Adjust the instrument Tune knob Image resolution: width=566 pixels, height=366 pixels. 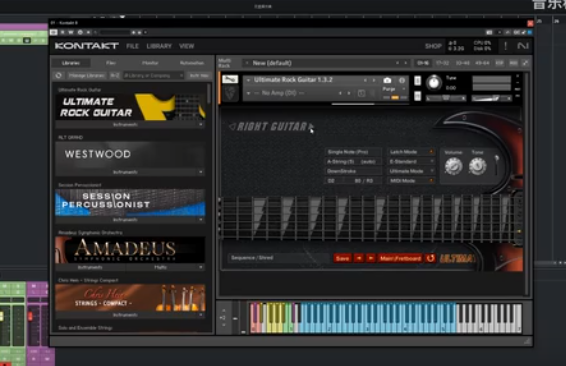click(x=434, y=83)
